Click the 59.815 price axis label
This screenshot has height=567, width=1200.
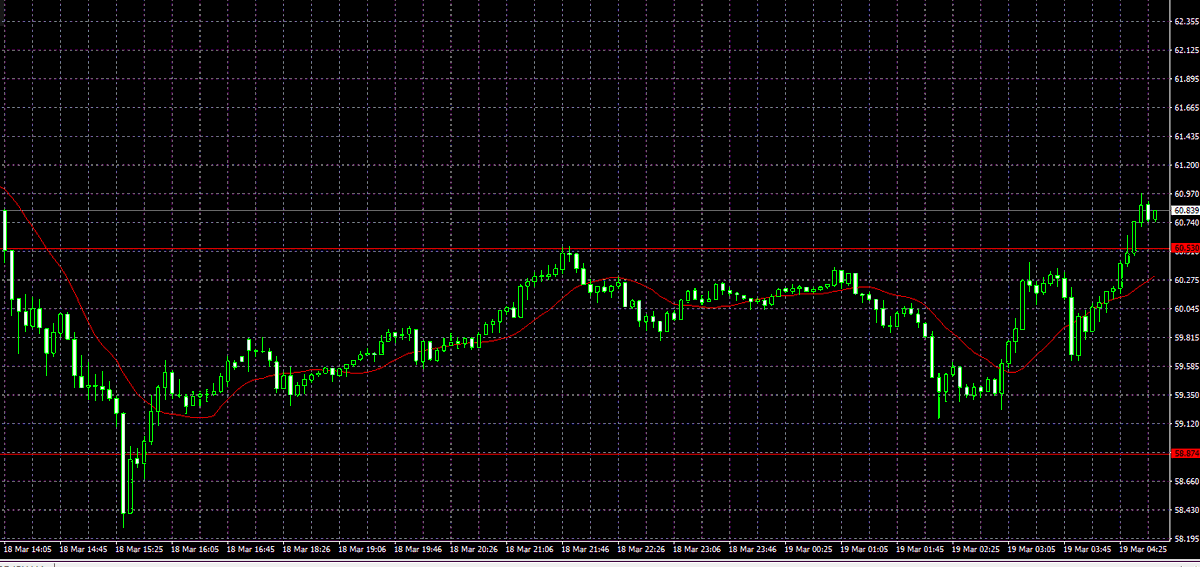pyautogui.click(x=1186, y=338)
